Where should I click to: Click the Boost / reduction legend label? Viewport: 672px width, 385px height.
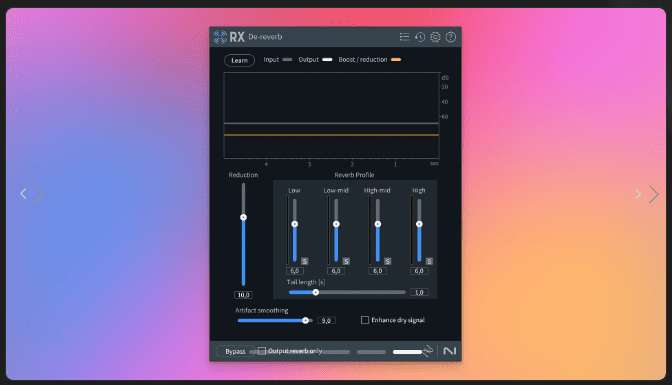pyautogui.click(x=363, y=60)
